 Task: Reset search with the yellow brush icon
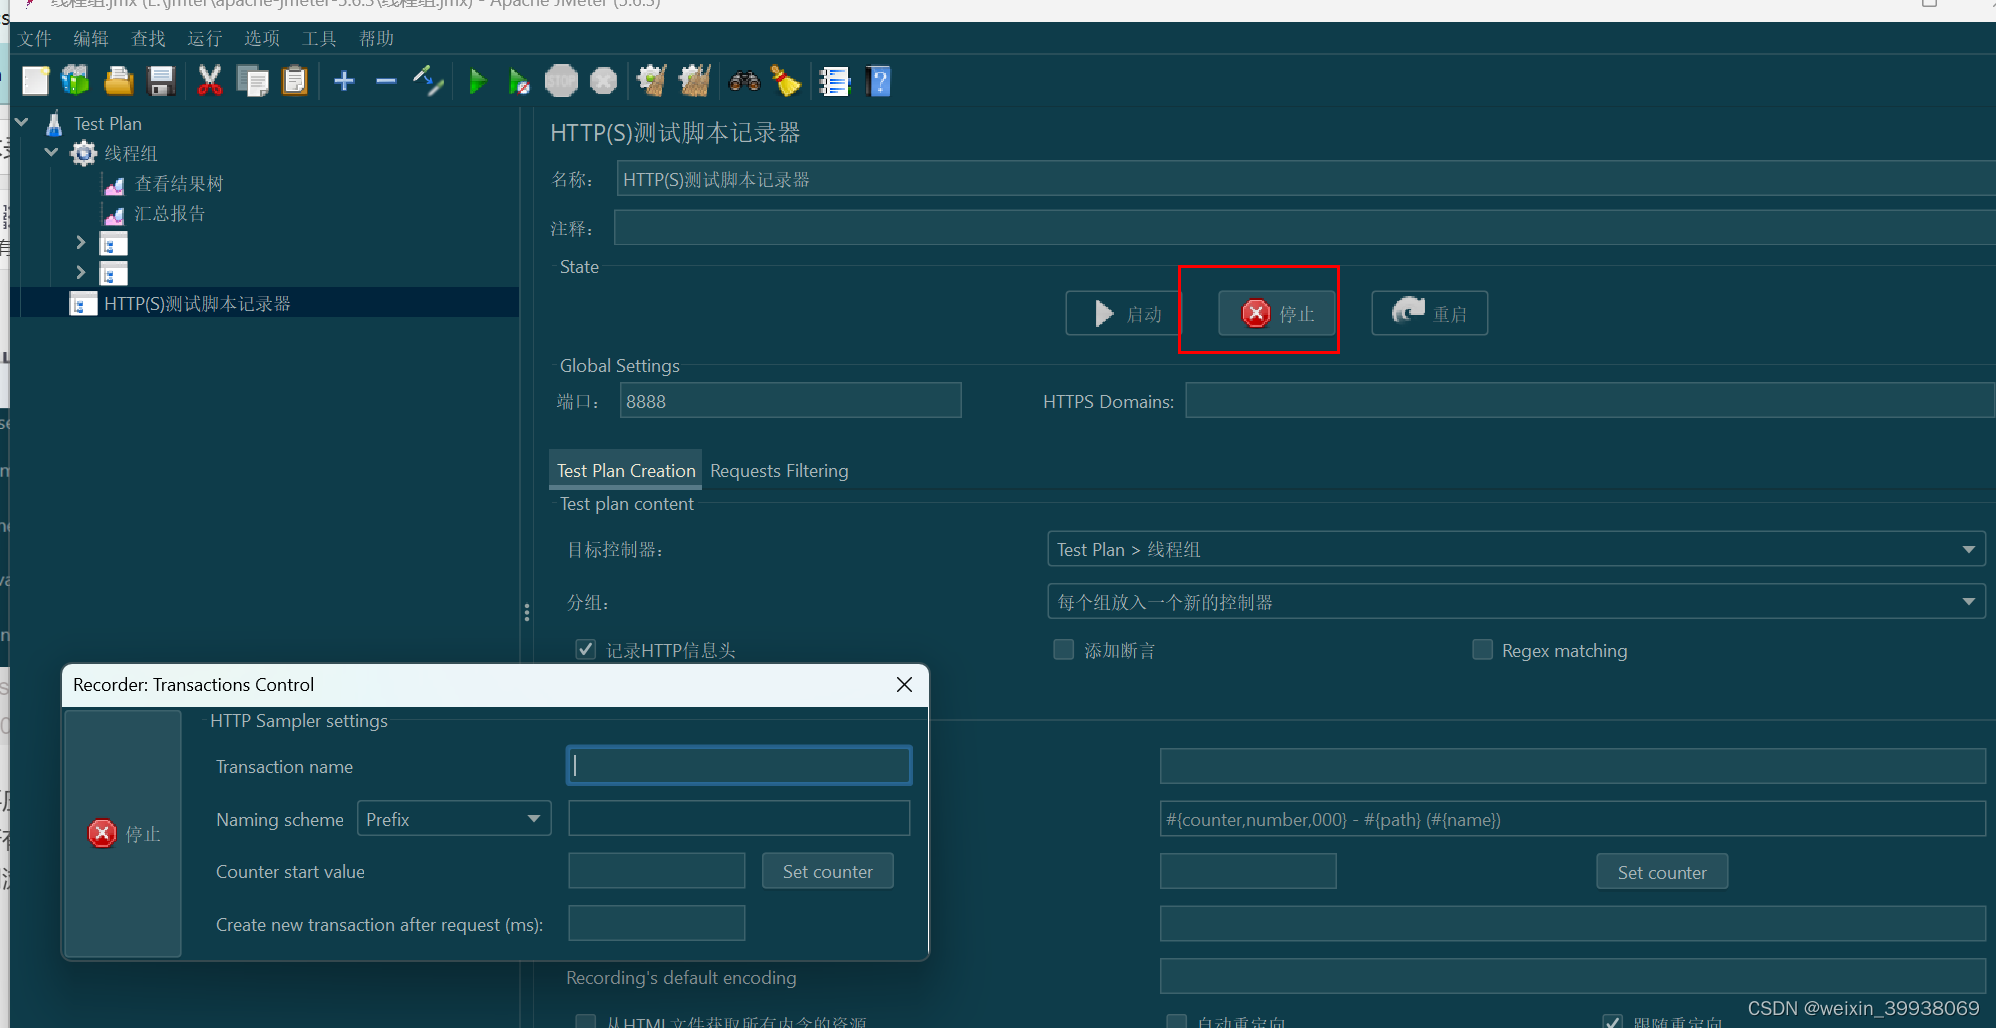pyautogui.click(x=786, y=81)
